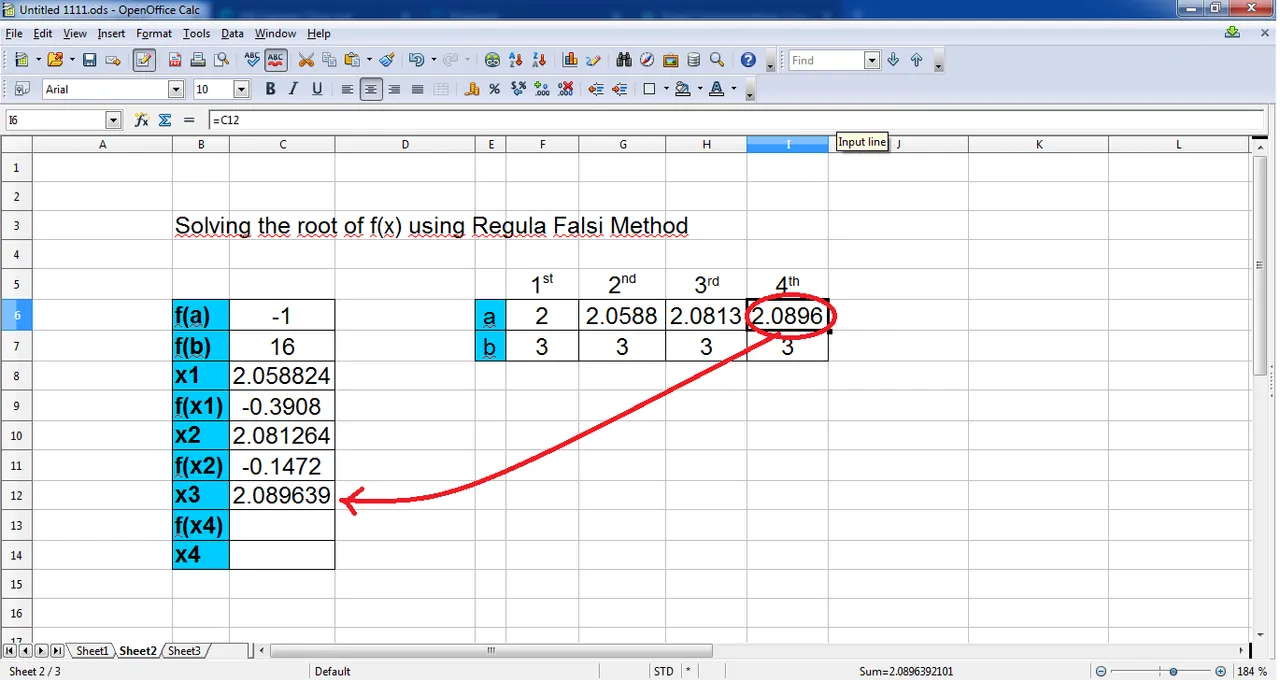Sort ascending with the A-Z icon
Screen dimensions: 1280x680
click(516, 60)
